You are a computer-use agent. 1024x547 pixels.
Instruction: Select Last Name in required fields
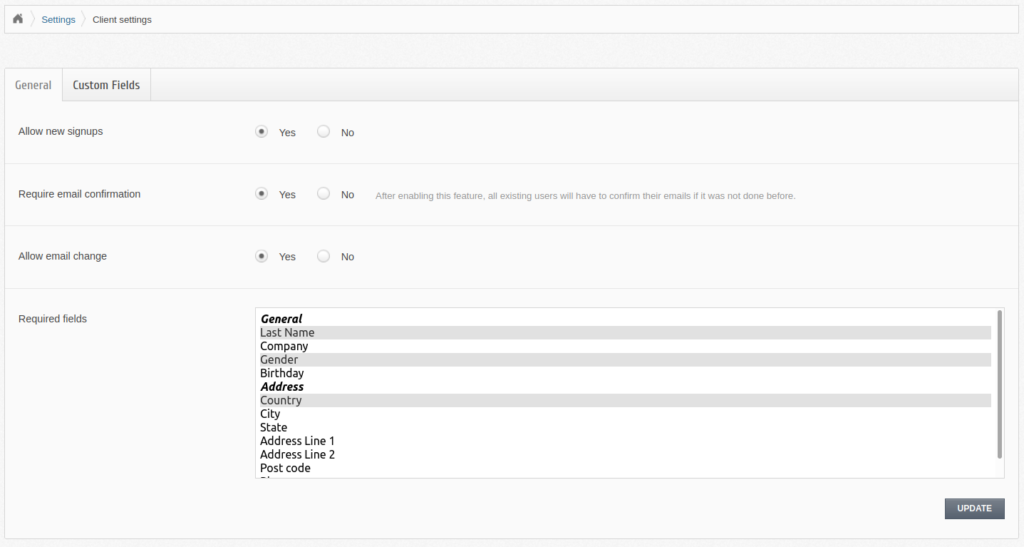tap(287, 333)
